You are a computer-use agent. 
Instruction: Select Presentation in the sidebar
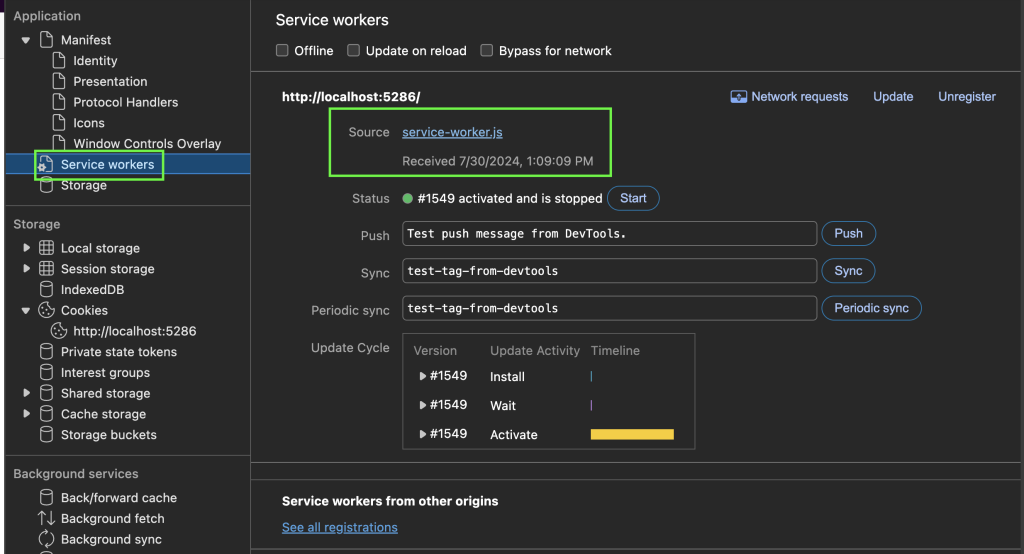pyautogui.click(x=110, y=82)
